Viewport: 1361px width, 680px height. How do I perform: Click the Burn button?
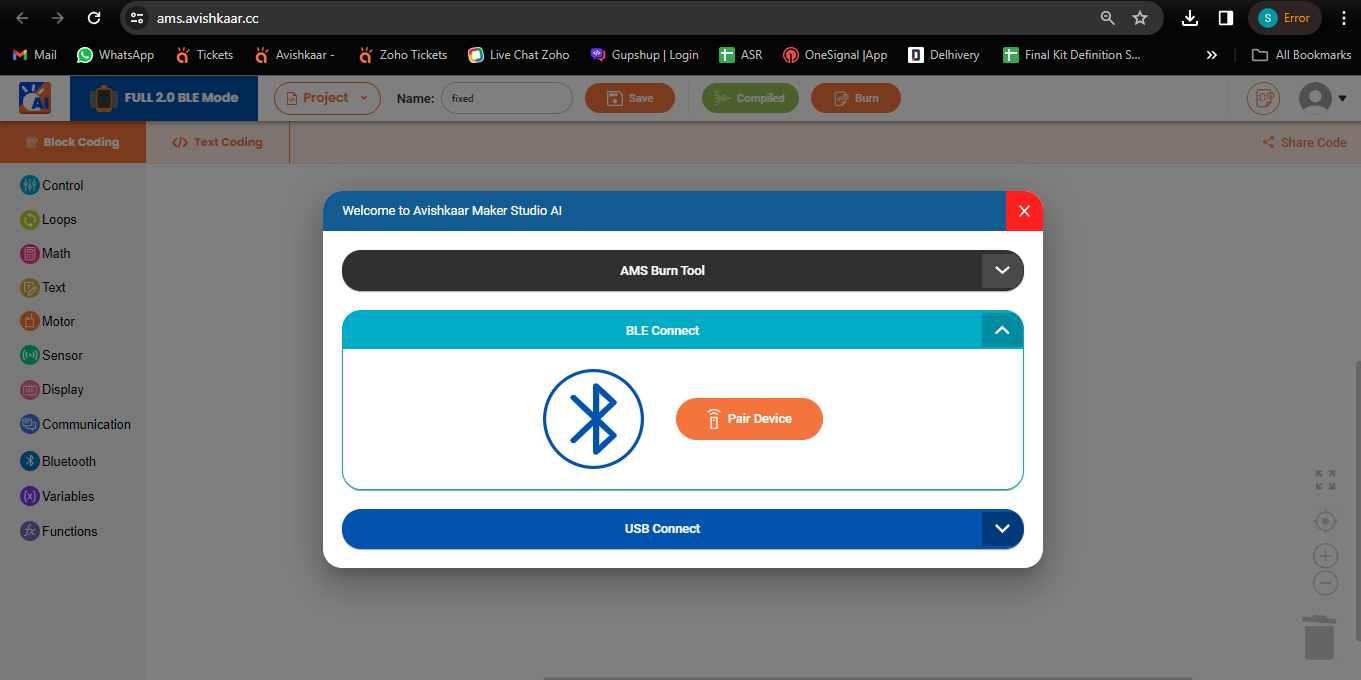856,98
